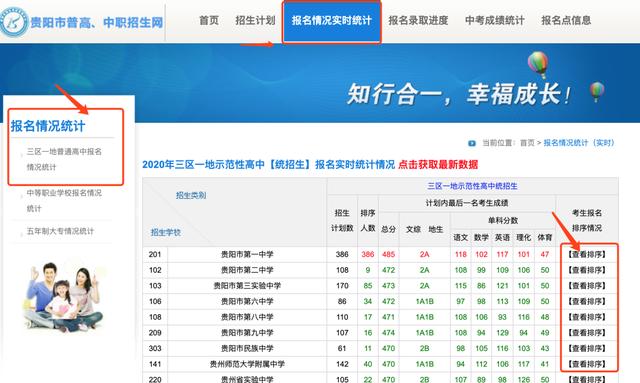
Task: Click 点击获取最新数据 red link
Action: (438, 165)
